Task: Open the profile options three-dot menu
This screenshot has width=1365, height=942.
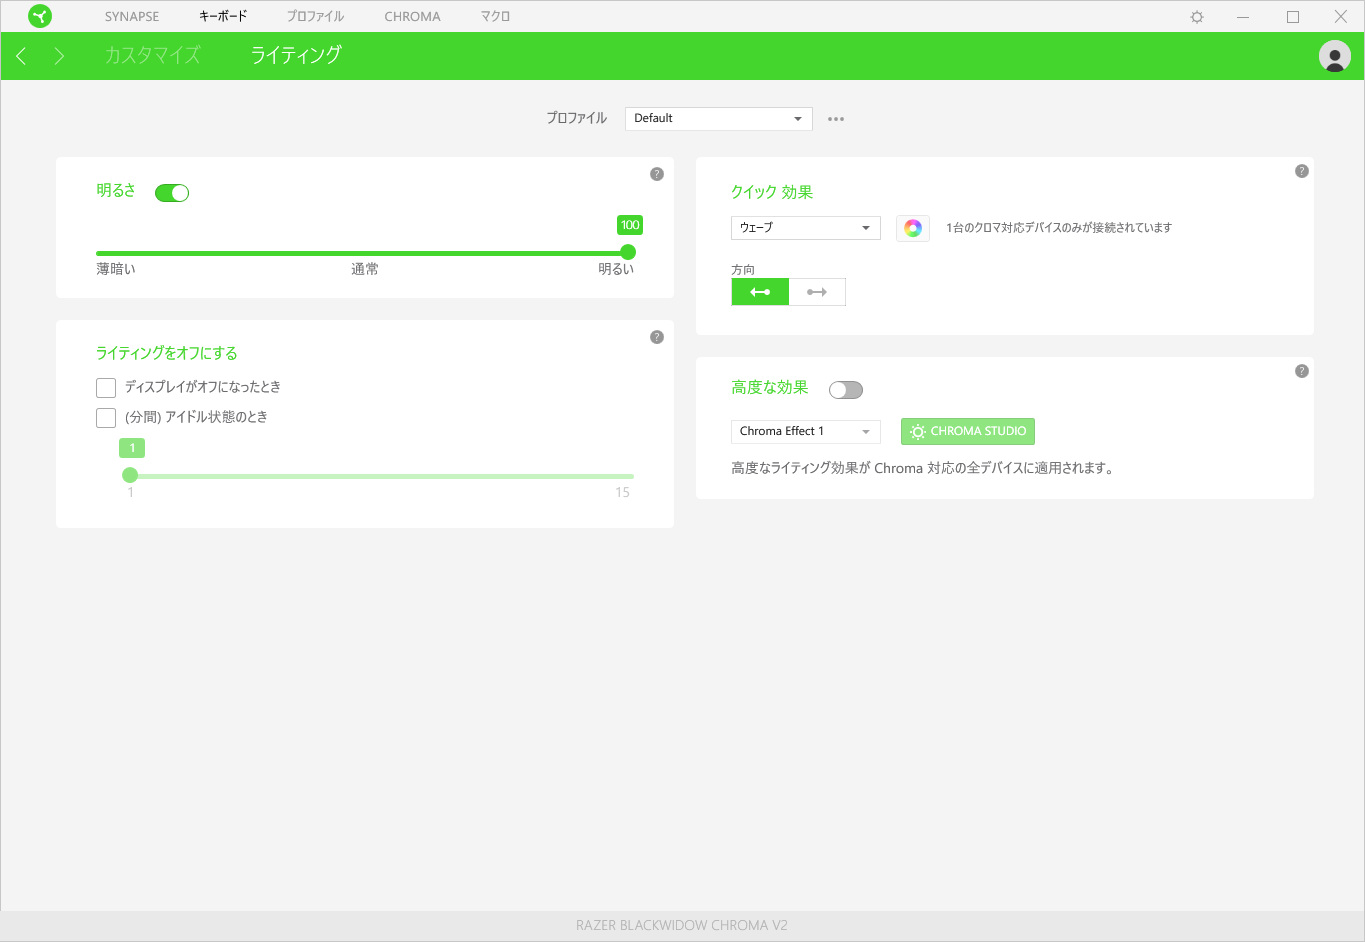Action: pos(836,119)
